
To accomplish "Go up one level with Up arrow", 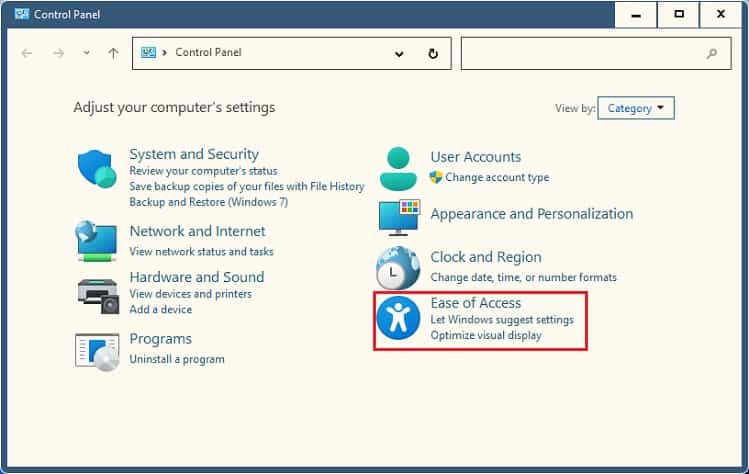I will 113,53.
